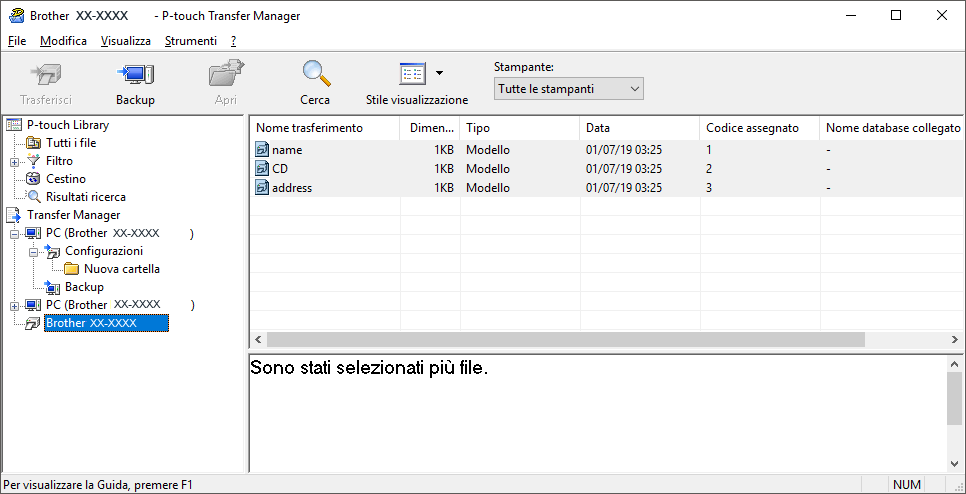The width and height of the screenshot is (966, 494).
Task: Click the CD template file icon
Action: [262, 169]
